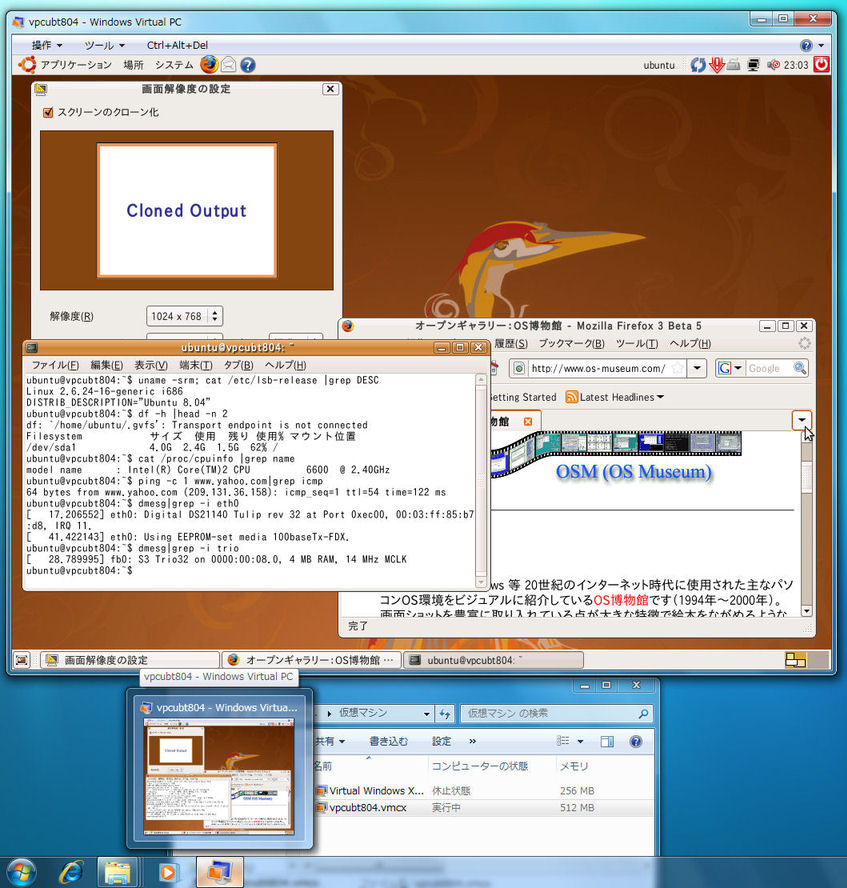The image size is (847, 888).
Task: Open the network monitor tray icon
Action: (753, 65)
